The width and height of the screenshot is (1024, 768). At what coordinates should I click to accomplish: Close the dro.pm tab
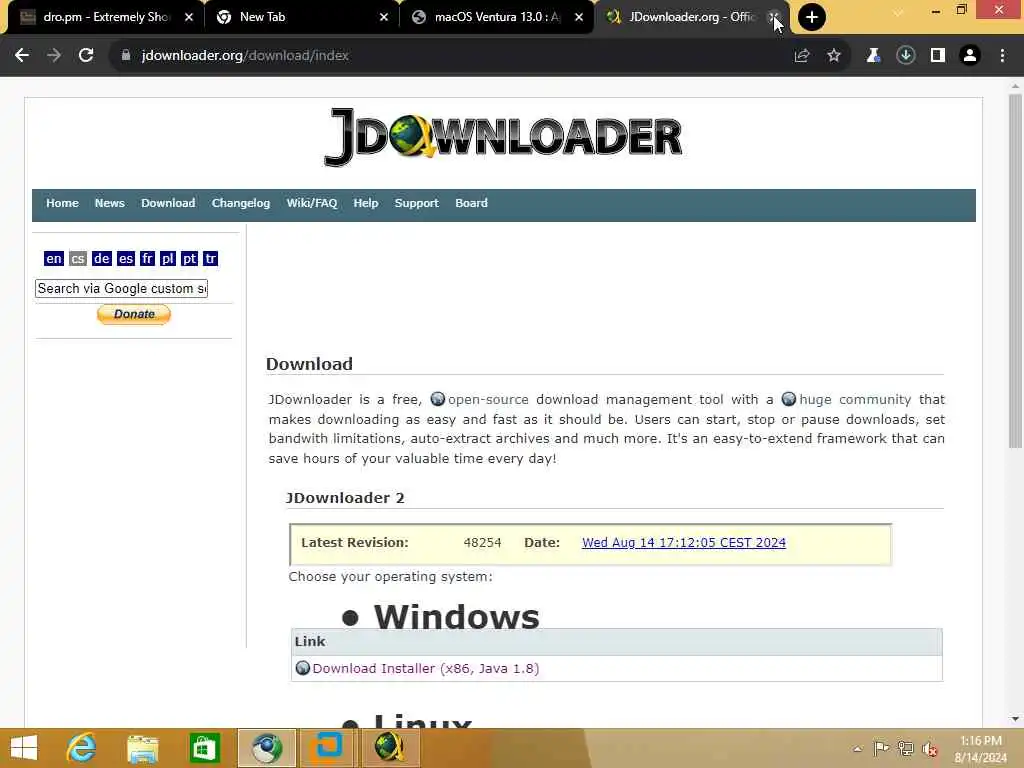tap(189, 17)
